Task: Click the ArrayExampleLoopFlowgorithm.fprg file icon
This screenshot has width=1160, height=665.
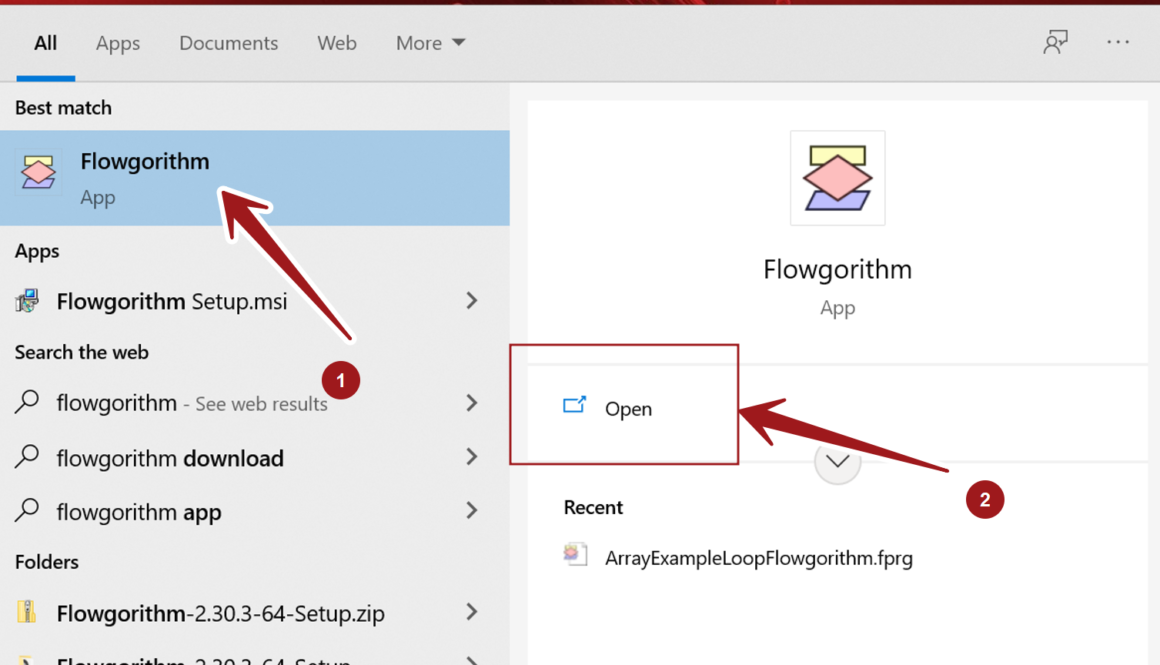Action: click(x=576, y=556)
